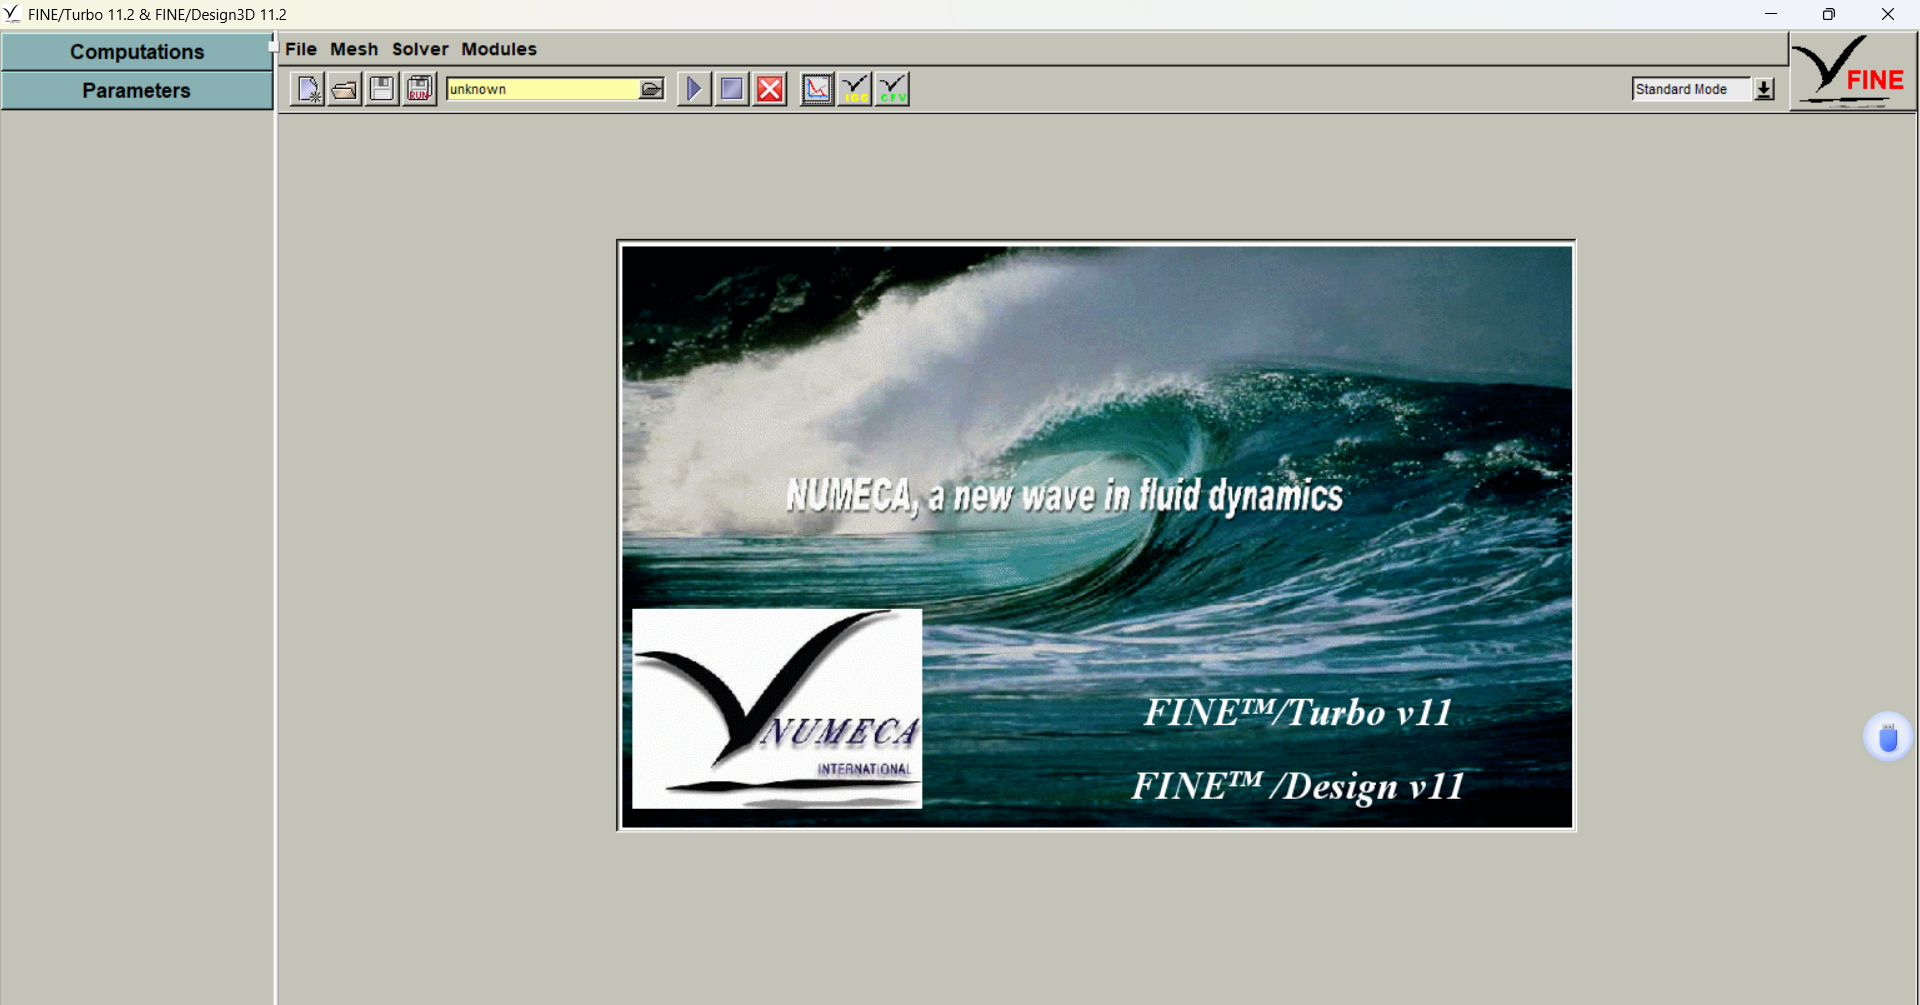
Task: Browse computations via the folder icon
Action: tap(652, 88)
